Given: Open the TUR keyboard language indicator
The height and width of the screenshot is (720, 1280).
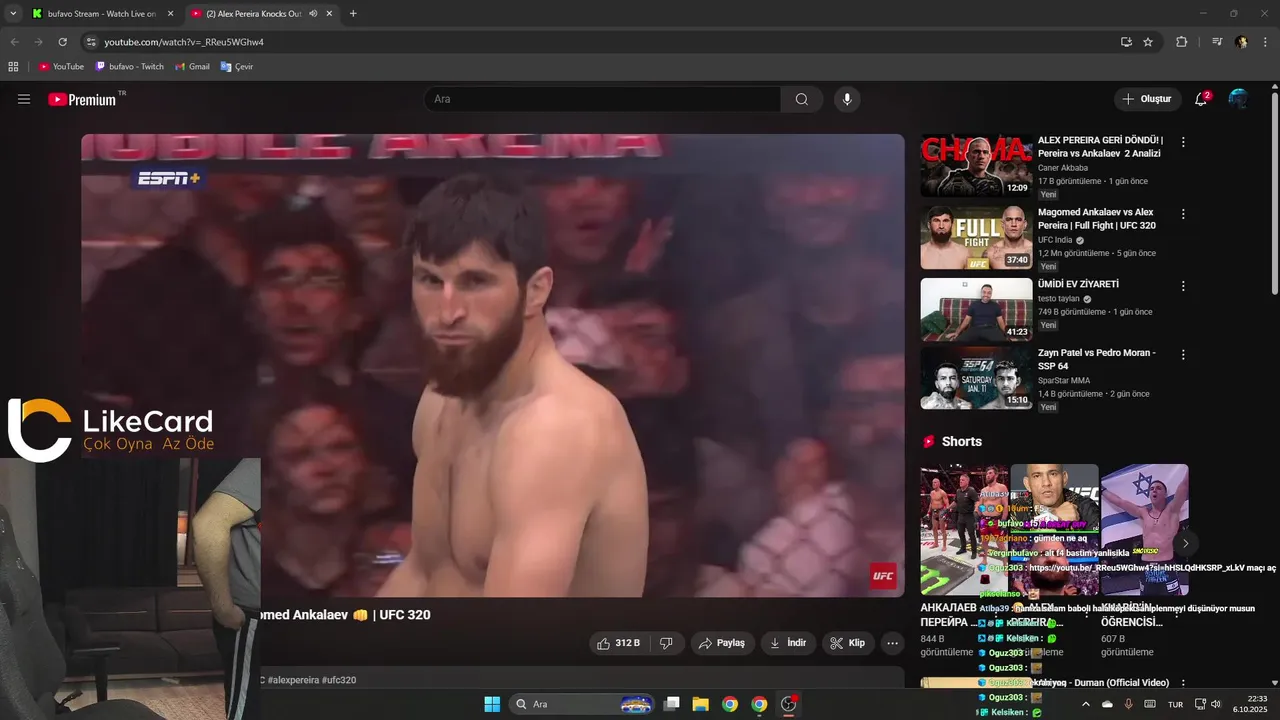Looking at the screenshot, I should [1176, 704].
